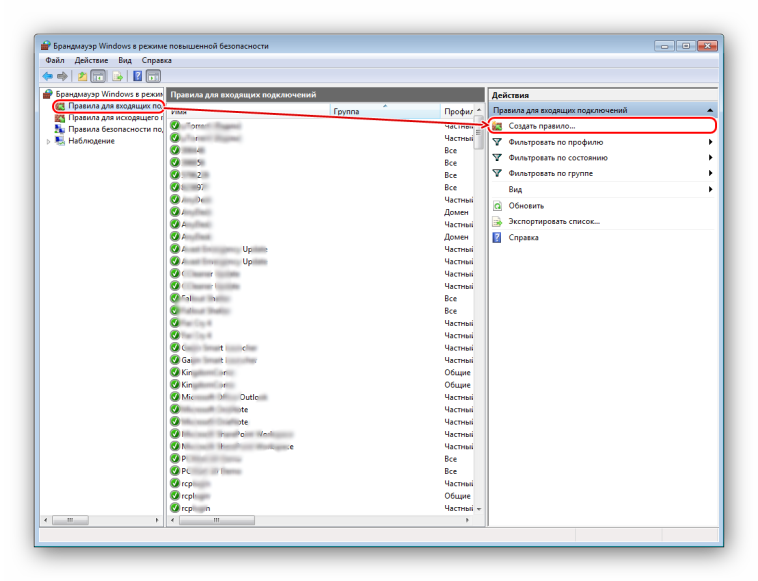Toggle the console tree show/hide toolbar icon

[98, 76]
